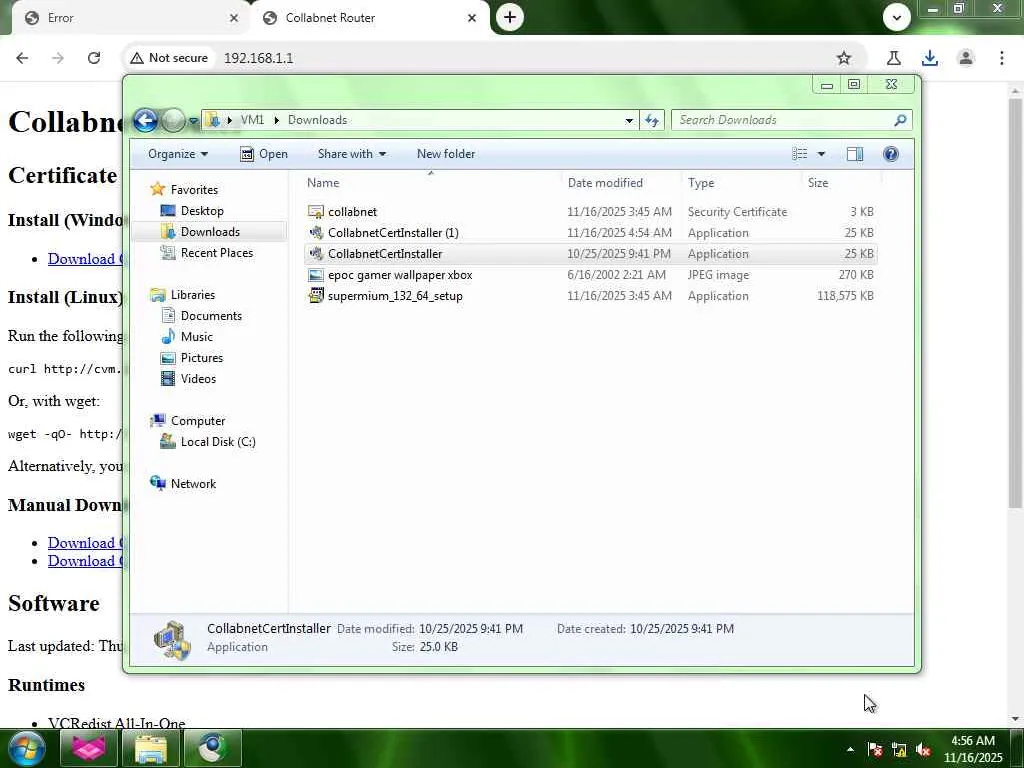Click the browser Back arrow

tap(22, 58)
